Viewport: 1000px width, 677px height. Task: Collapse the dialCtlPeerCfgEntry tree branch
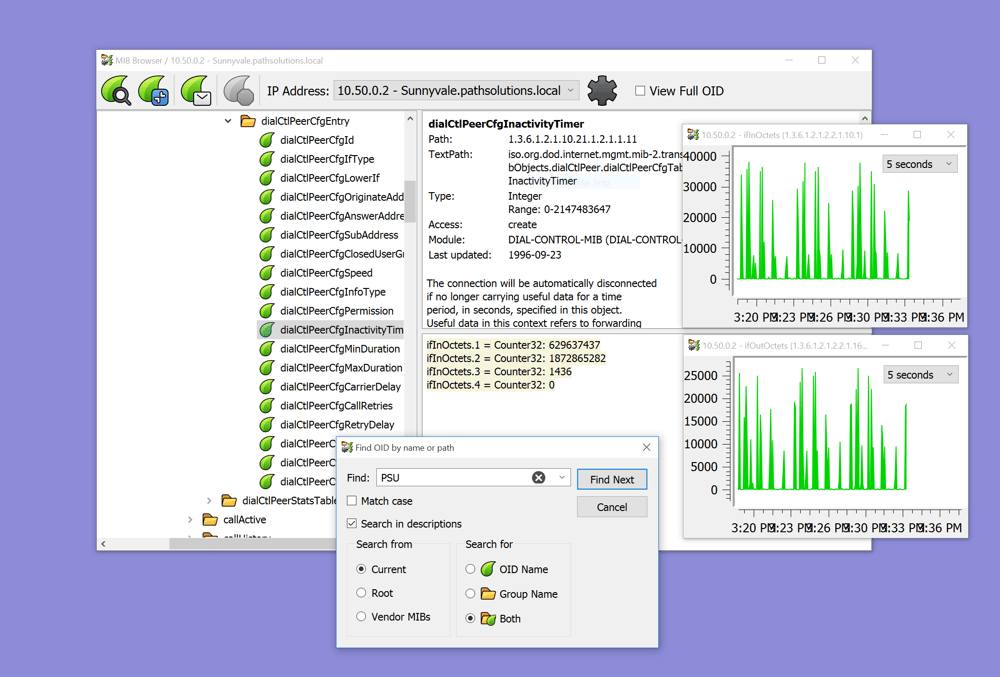[228, 119]
